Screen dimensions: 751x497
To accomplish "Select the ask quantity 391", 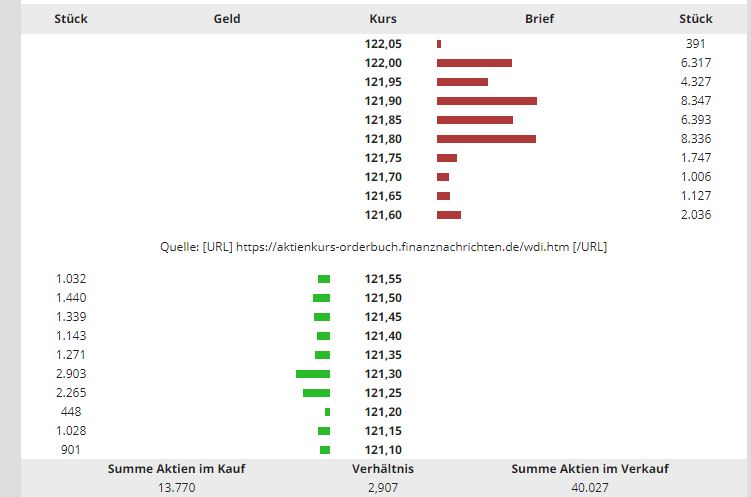I will 695,44.
